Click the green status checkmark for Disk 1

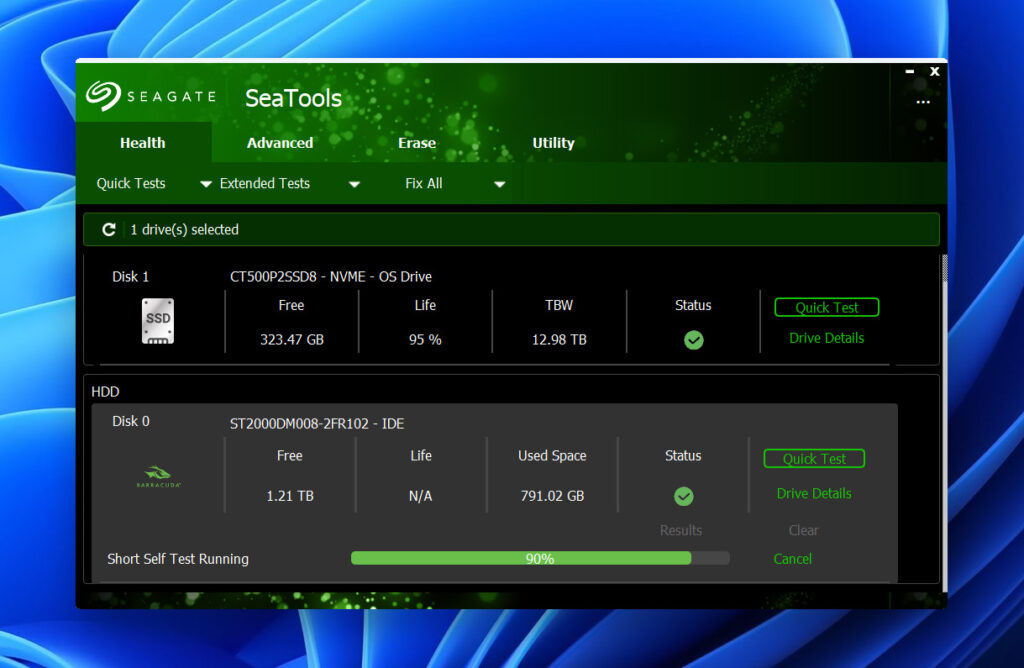tap(693, 340)
